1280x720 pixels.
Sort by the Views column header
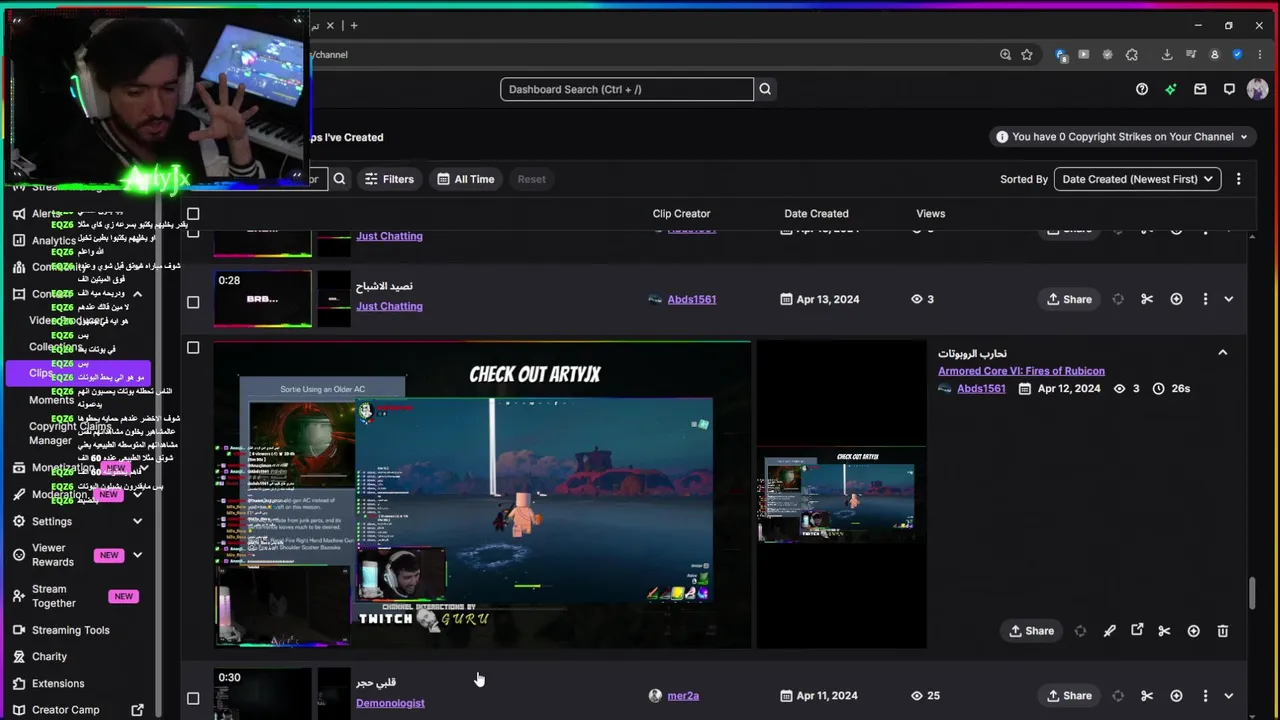[930, 213]
